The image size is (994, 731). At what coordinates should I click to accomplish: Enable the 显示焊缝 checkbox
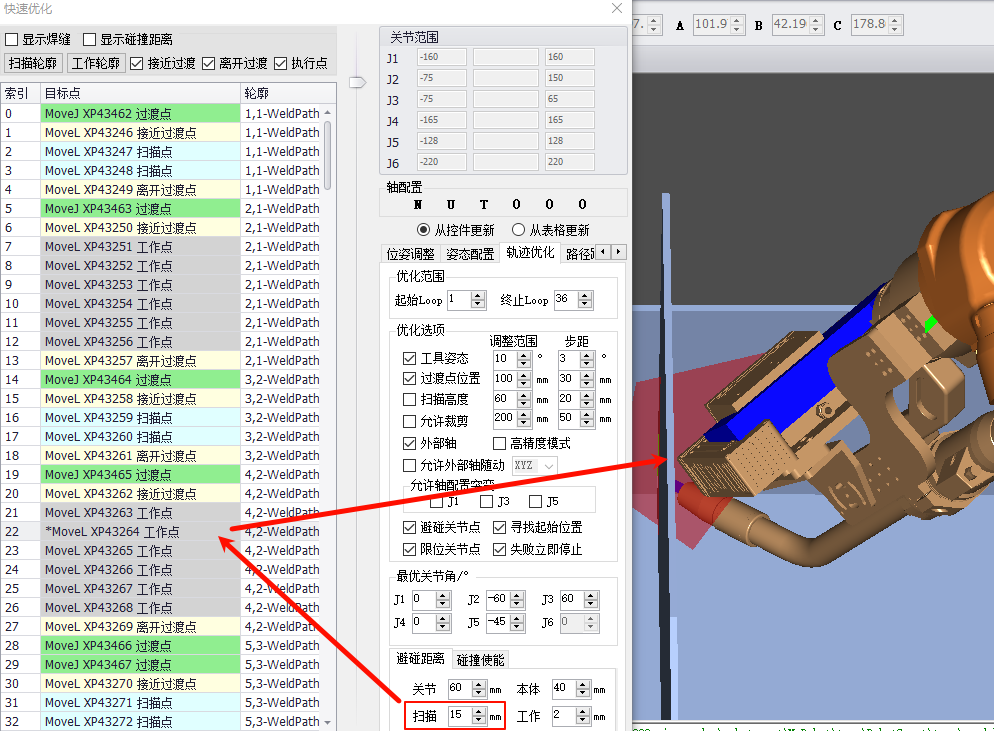pos(12,40)
